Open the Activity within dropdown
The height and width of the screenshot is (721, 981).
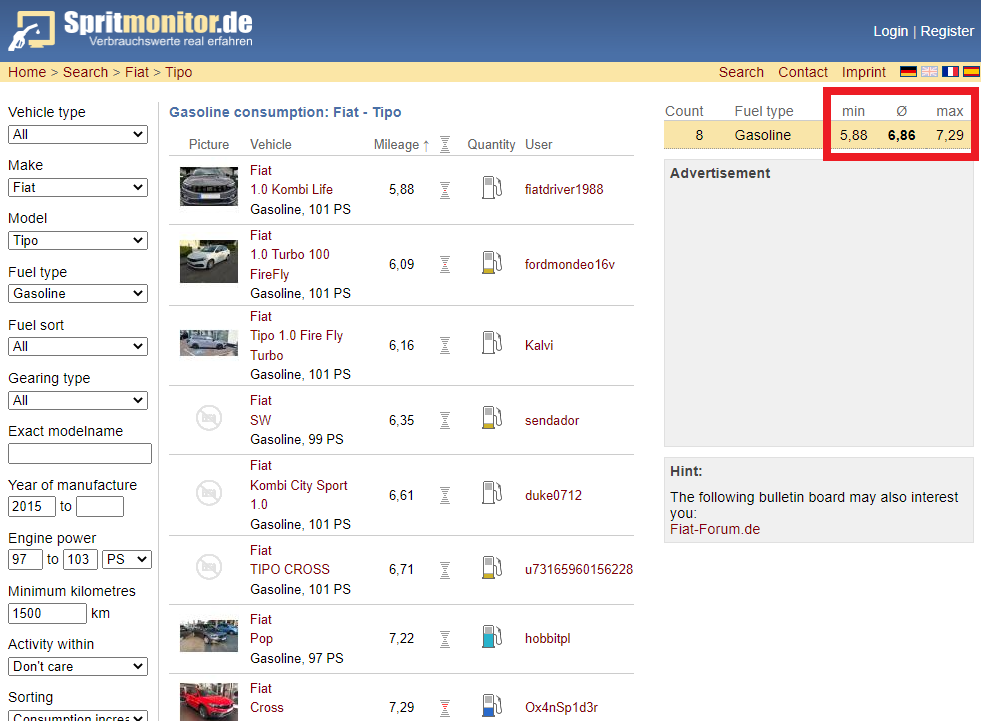[78, 667]
